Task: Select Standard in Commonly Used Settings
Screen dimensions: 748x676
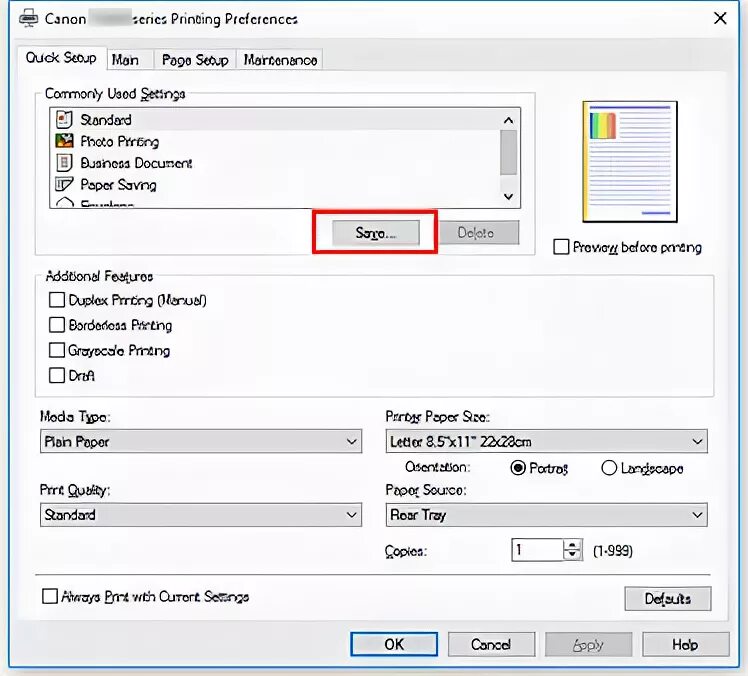Action: [275, 119]
